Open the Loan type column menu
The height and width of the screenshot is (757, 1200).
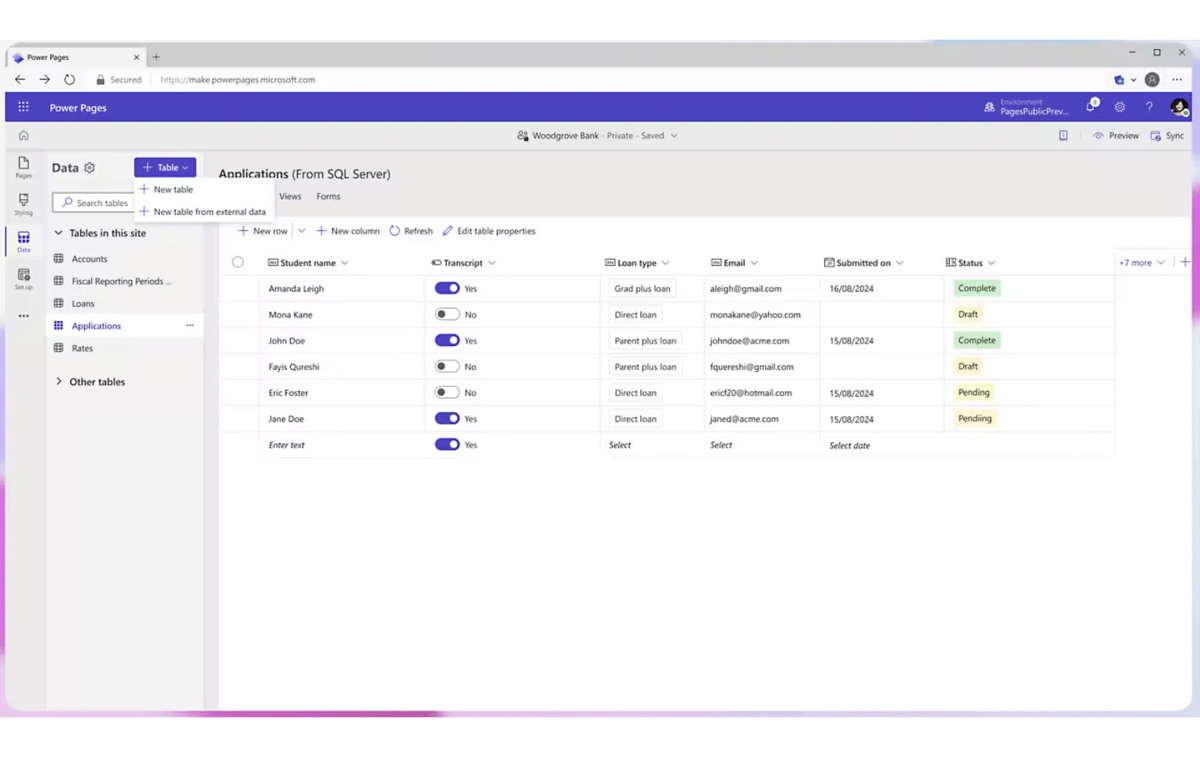click(666, 263)
